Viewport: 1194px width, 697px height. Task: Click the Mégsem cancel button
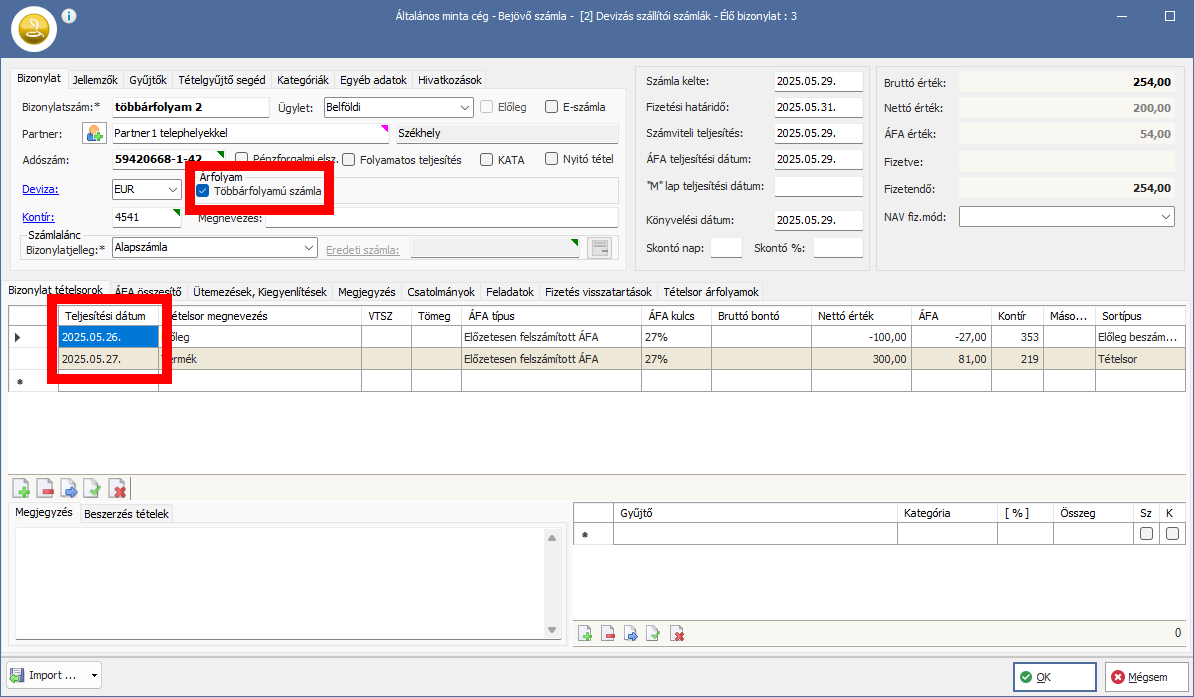pos(1147,676)
